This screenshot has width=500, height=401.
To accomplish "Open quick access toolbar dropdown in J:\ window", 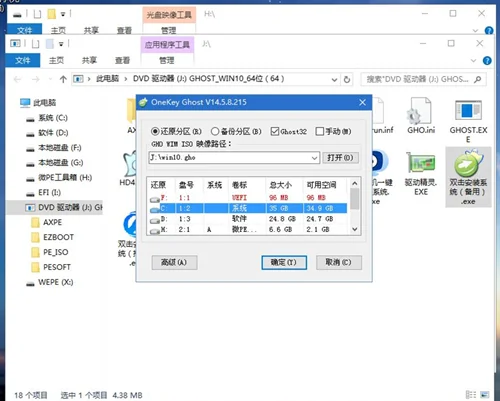I will (x=61, y=44).
